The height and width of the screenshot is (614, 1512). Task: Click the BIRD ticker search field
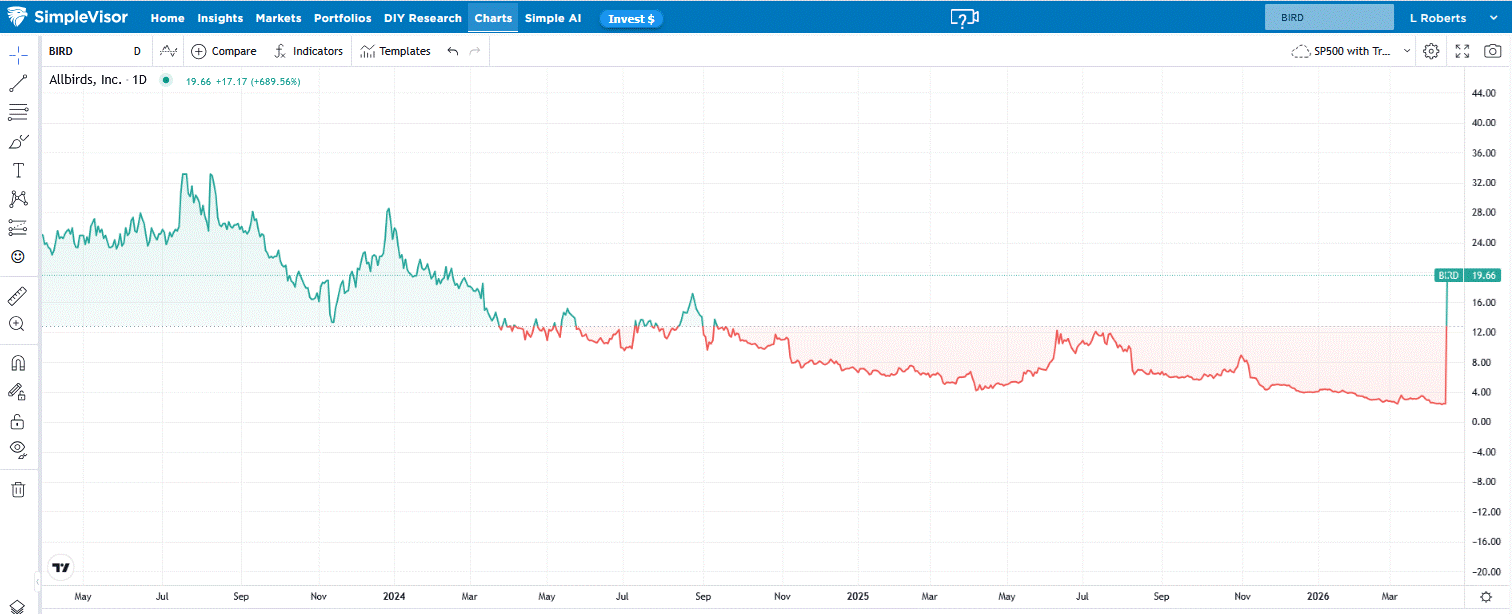pyautogui.click(x=1328, y=18)
